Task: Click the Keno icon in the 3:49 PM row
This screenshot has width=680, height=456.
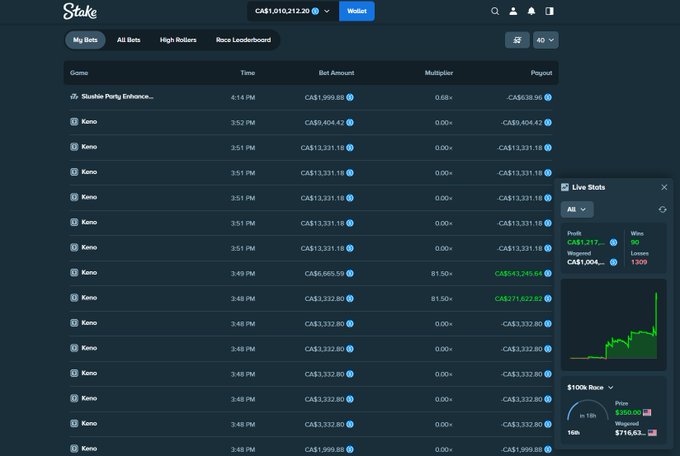Action: (x=74, y=272)
